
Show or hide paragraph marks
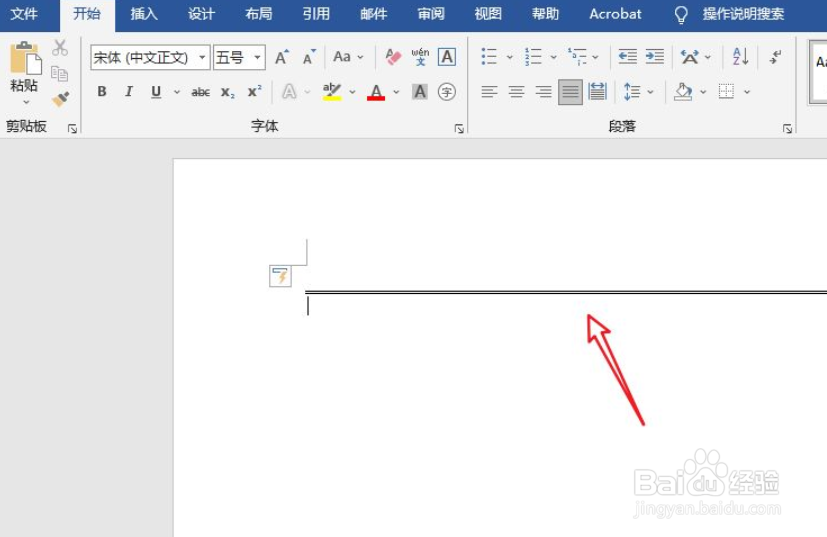(x=775, y=56)
